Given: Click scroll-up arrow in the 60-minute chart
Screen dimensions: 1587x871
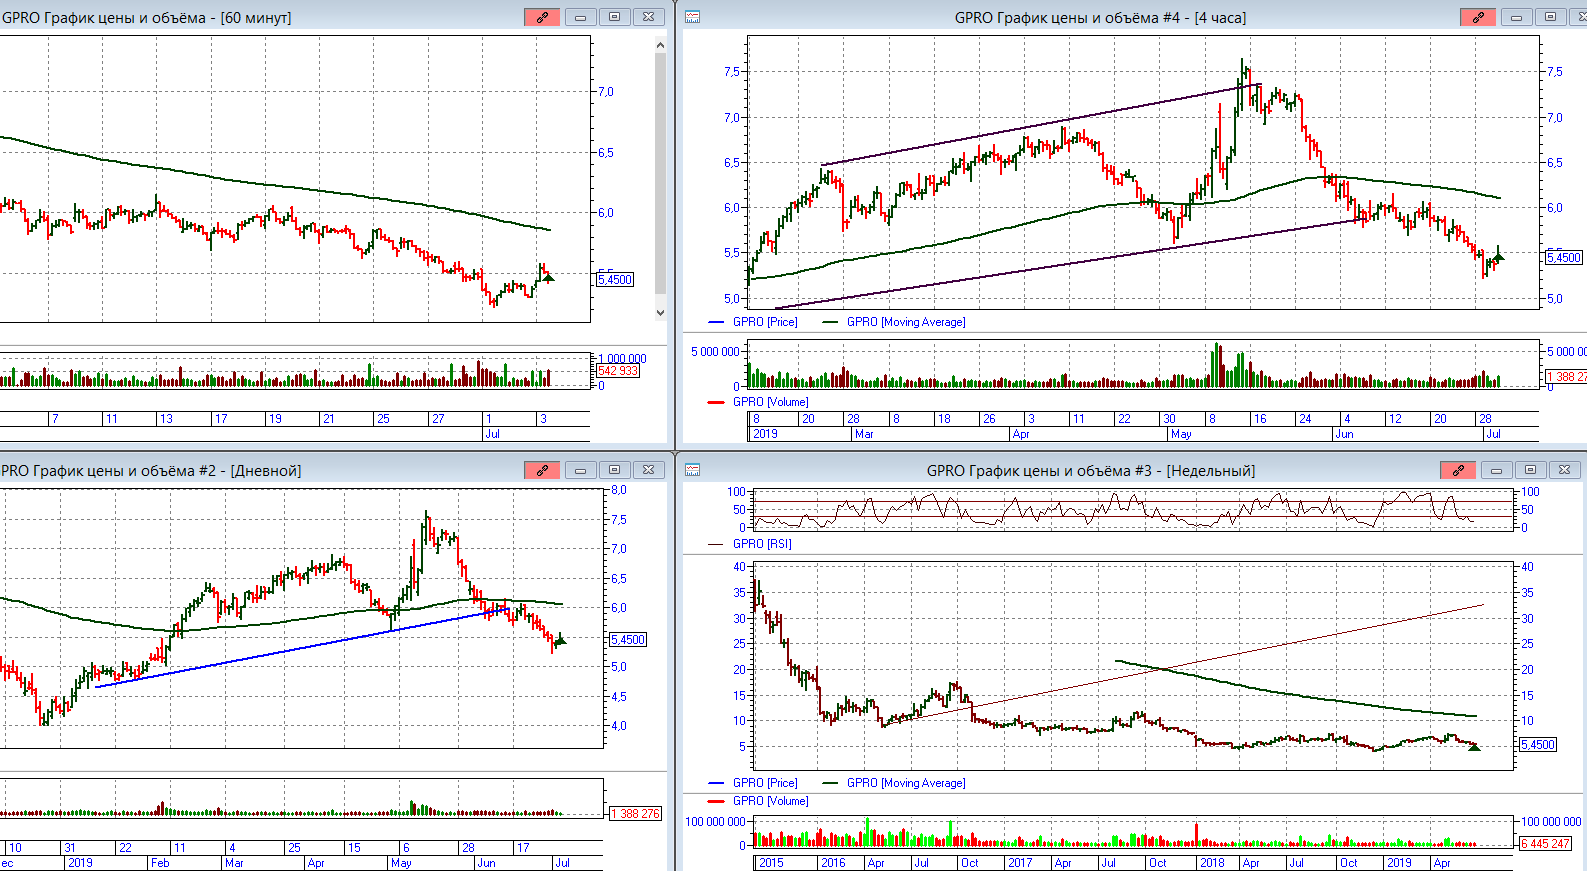Looking at the screenshot, I should click(660, 45).
